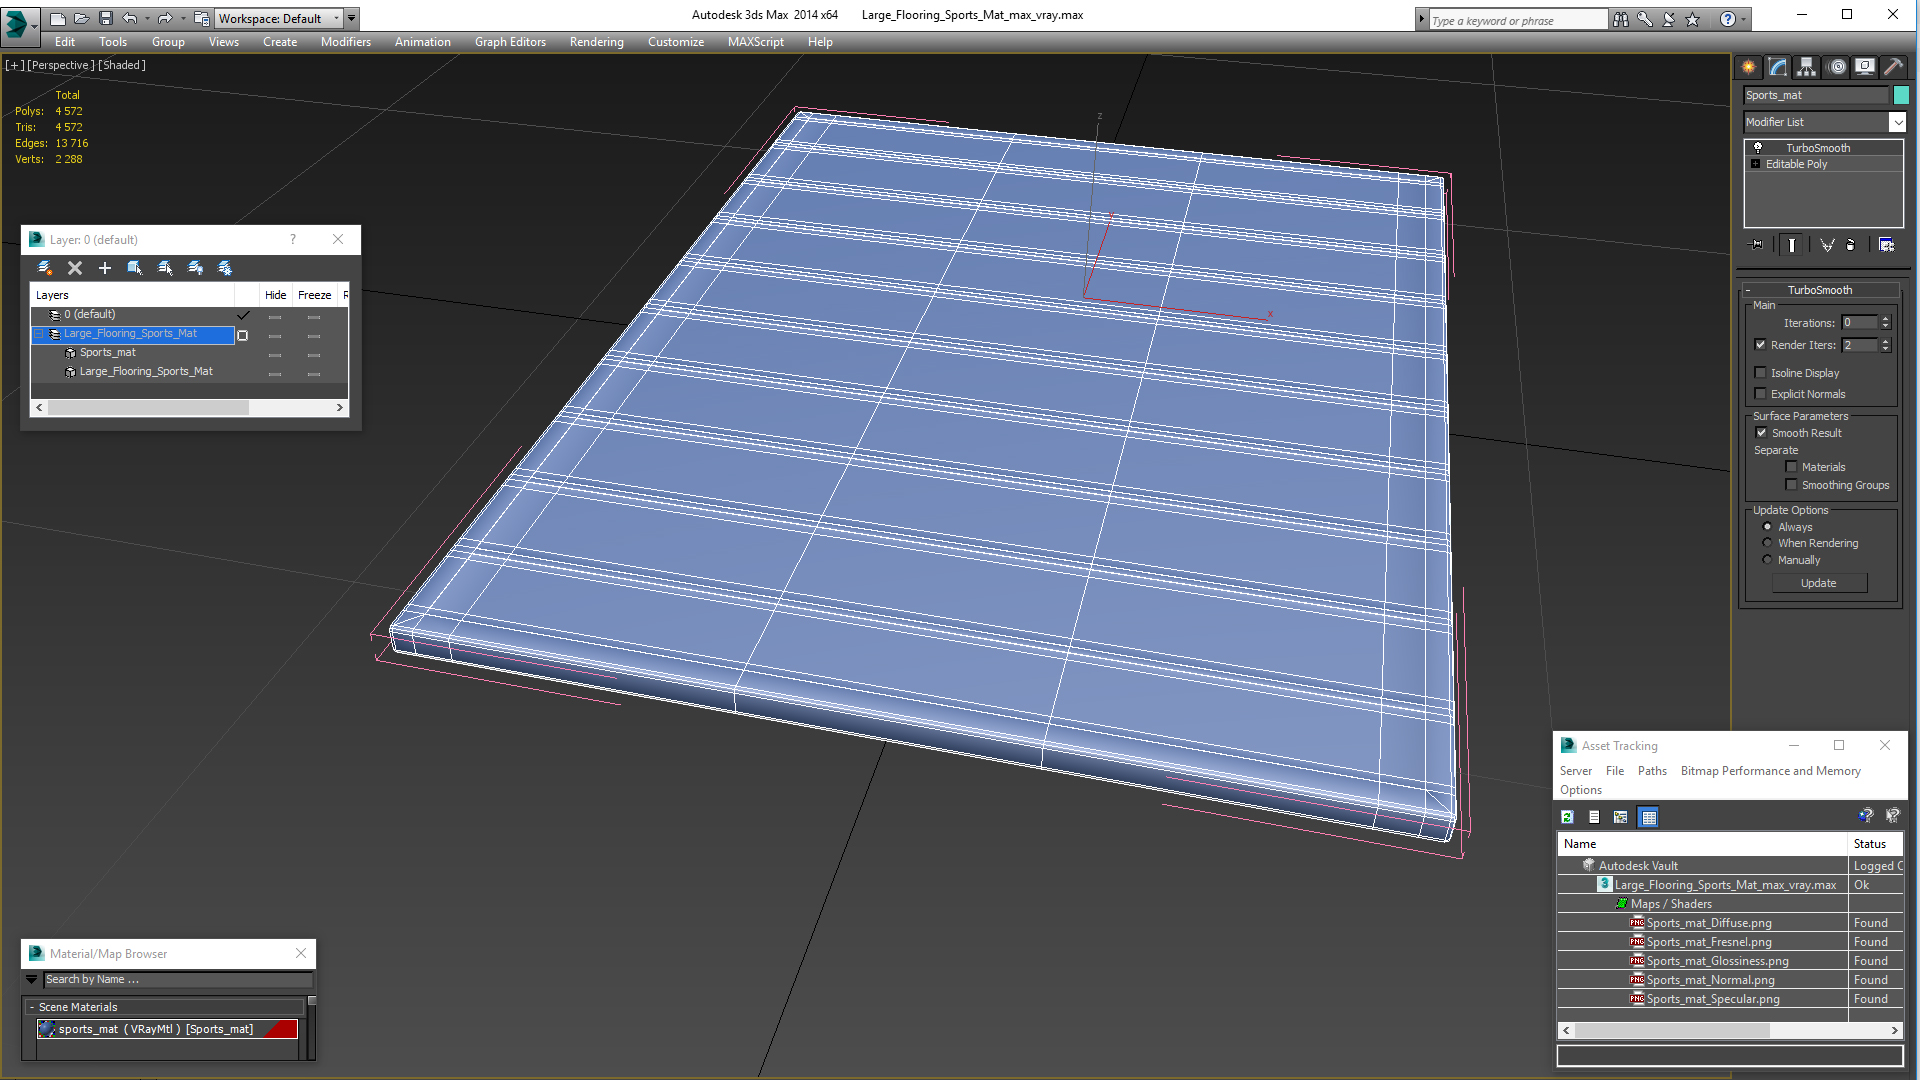Click the object color swatch next to Sports_mat

pyautogui.click(x=1901, y=95)
